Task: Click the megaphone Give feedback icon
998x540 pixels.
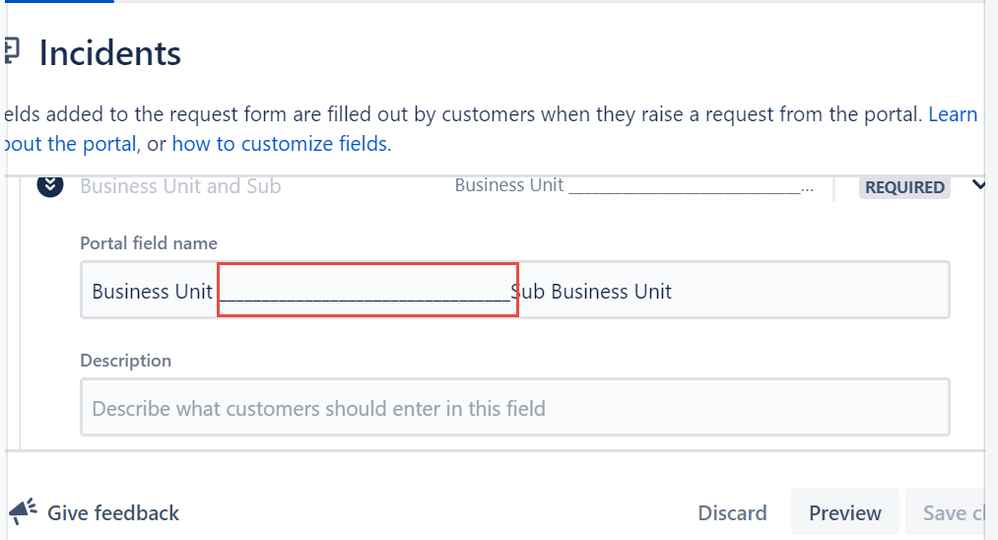Action: click(x=23, y=512)
